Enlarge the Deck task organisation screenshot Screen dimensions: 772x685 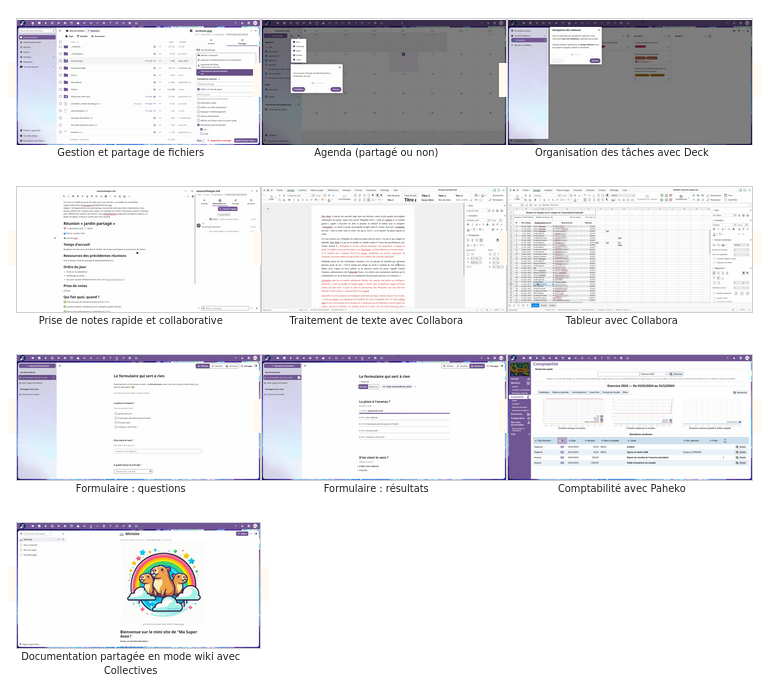pos(629,82)
